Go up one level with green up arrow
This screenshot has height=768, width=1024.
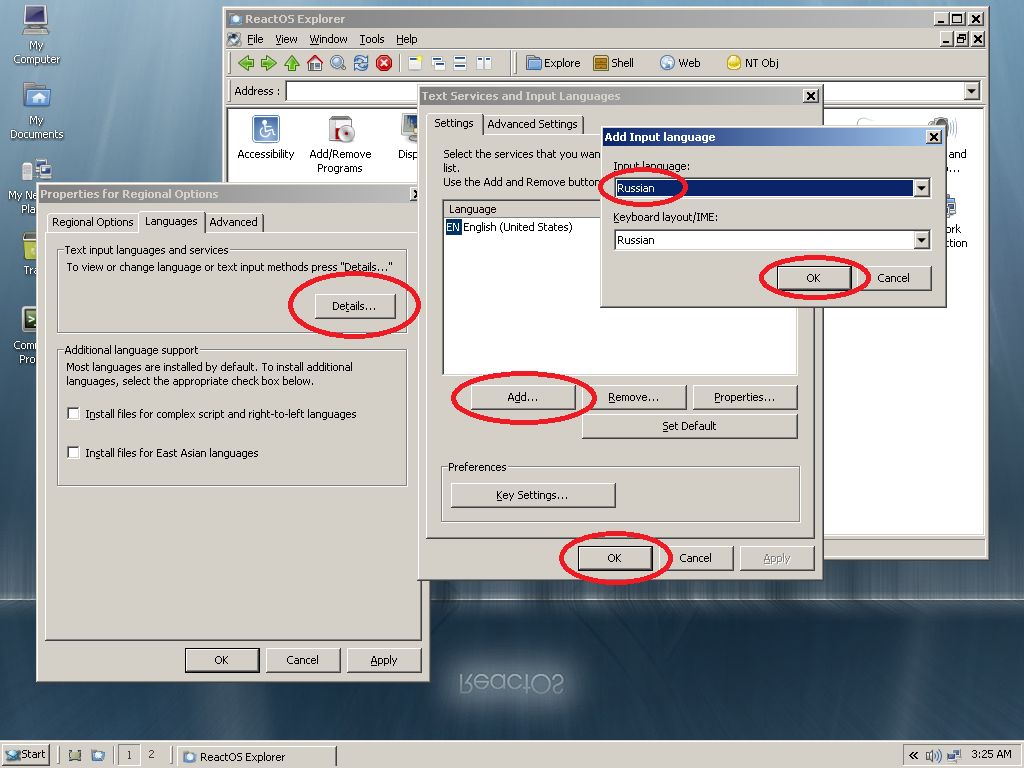click(292, 63)
